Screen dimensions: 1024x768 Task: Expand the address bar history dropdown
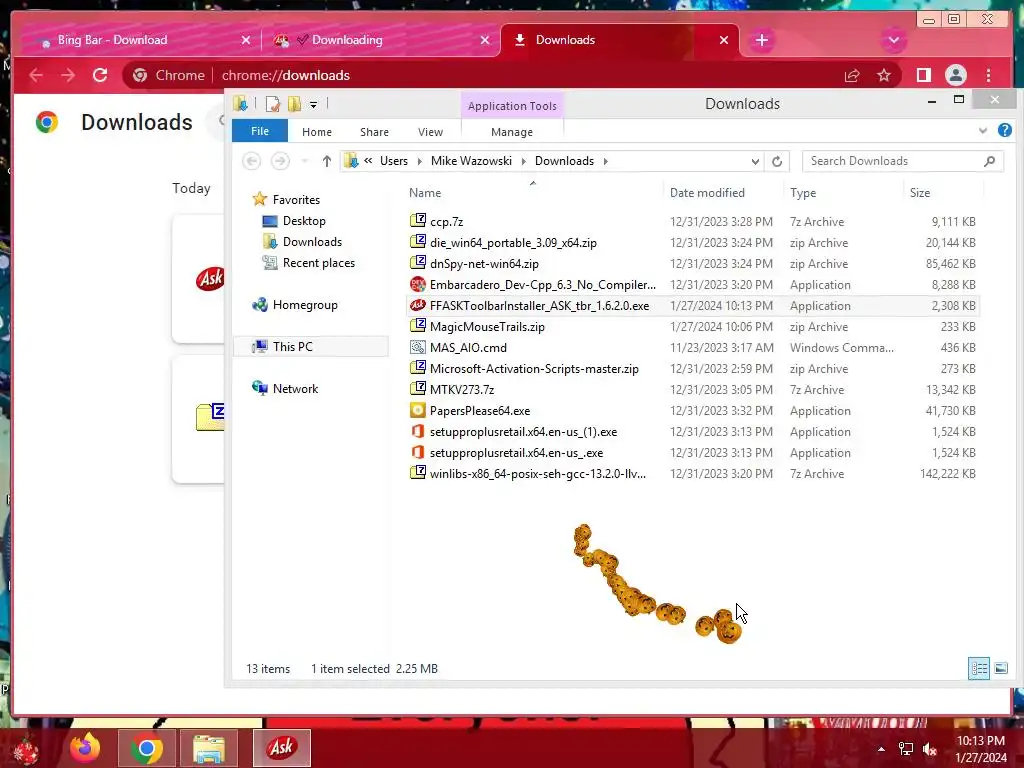point(755,161)
